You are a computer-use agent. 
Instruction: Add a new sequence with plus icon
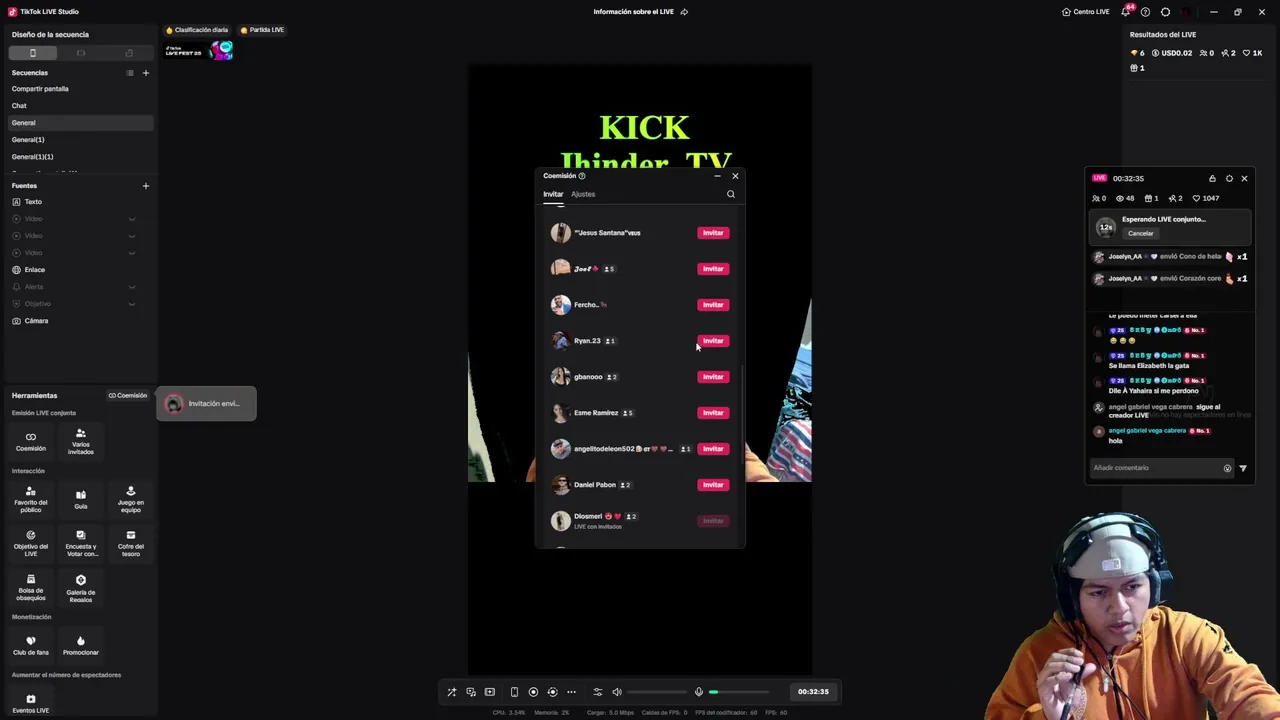click(x=145, y=73)
